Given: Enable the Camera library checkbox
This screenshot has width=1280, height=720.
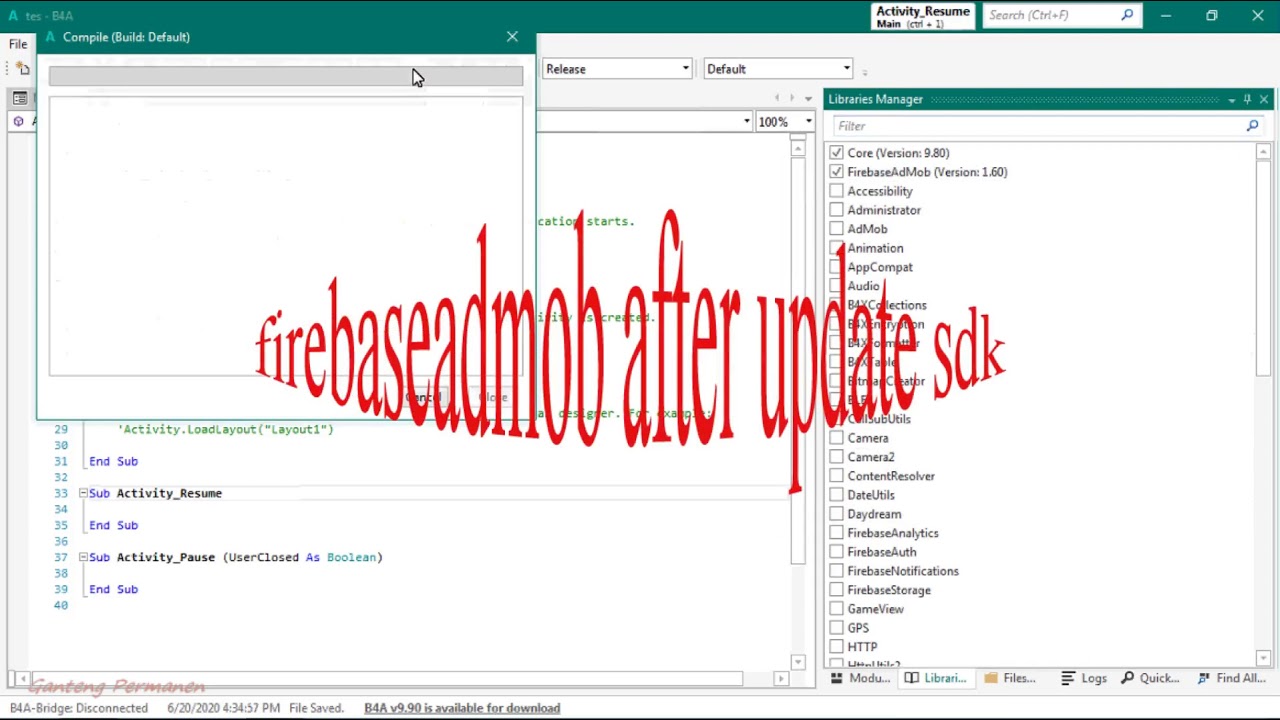Looking at the screenshot, I should (x=836, y=438).
